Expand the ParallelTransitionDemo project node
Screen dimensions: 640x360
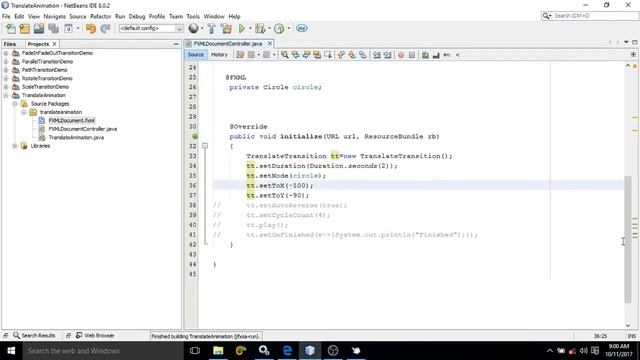[6, 62]
